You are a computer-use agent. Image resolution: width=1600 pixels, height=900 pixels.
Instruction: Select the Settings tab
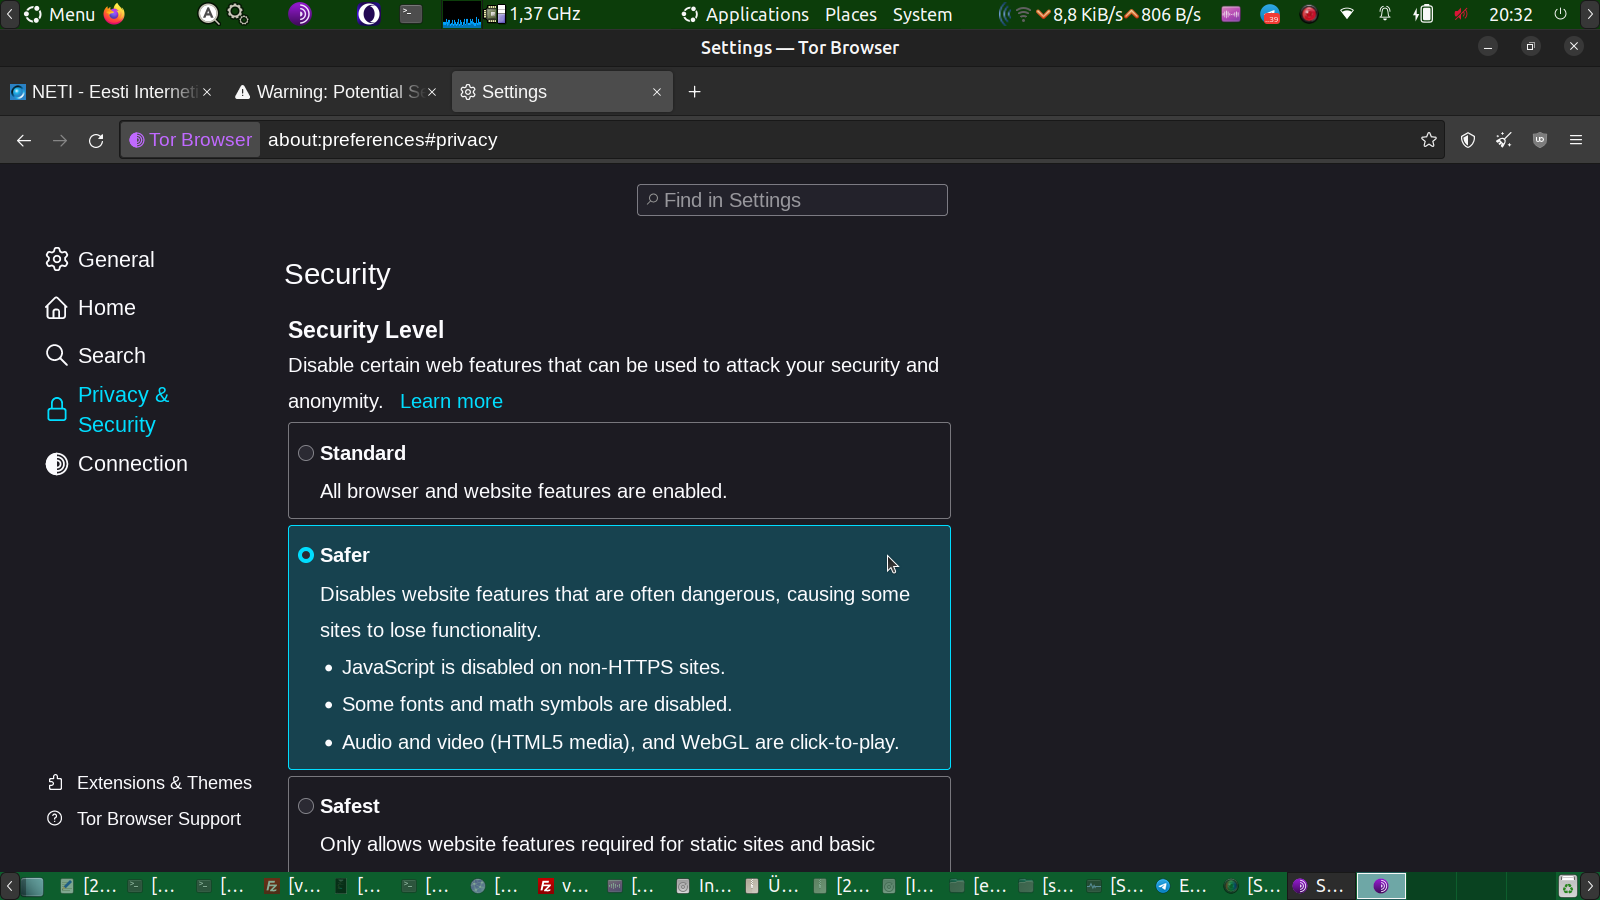[x=562, y=92]
